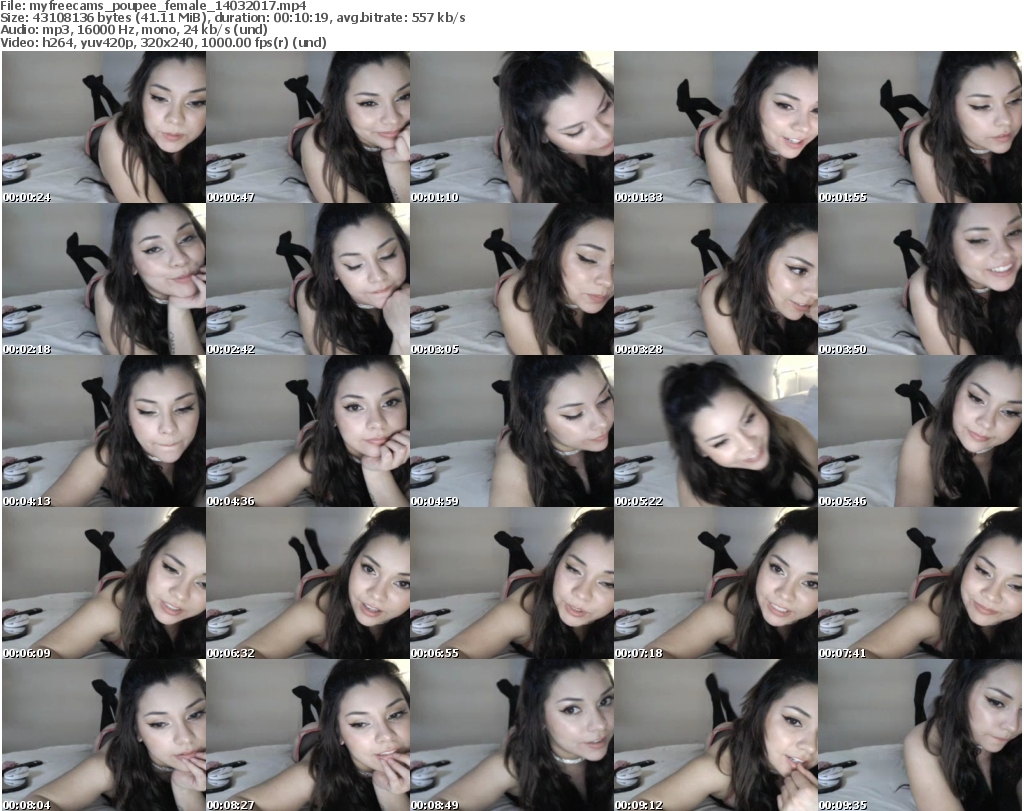Choose the frame timestamped 00:06:55
This screenshot has height=811, width=1024.
tap(512, 582)
